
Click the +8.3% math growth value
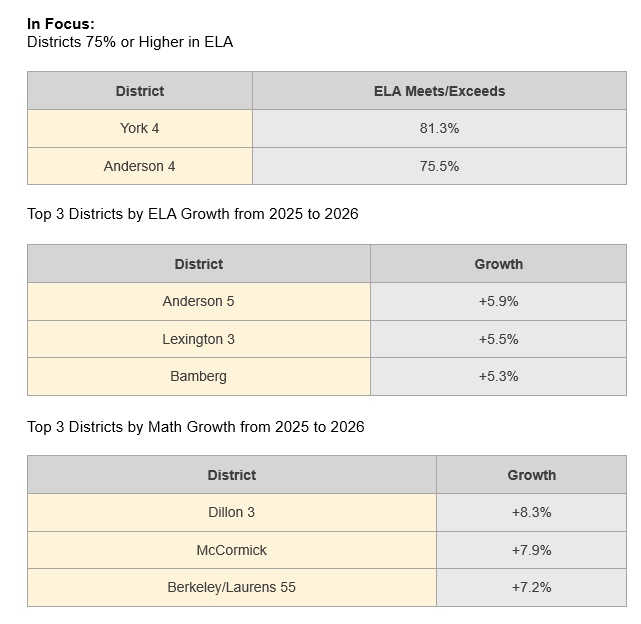(x=531, y=512)
